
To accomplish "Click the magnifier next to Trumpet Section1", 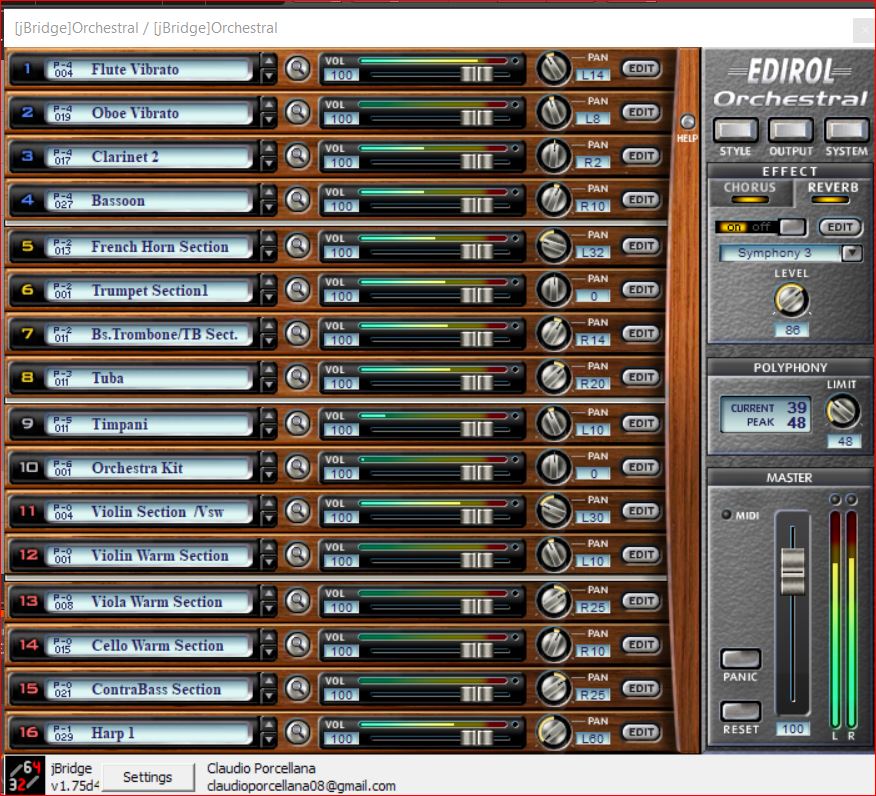I will 298,289.
